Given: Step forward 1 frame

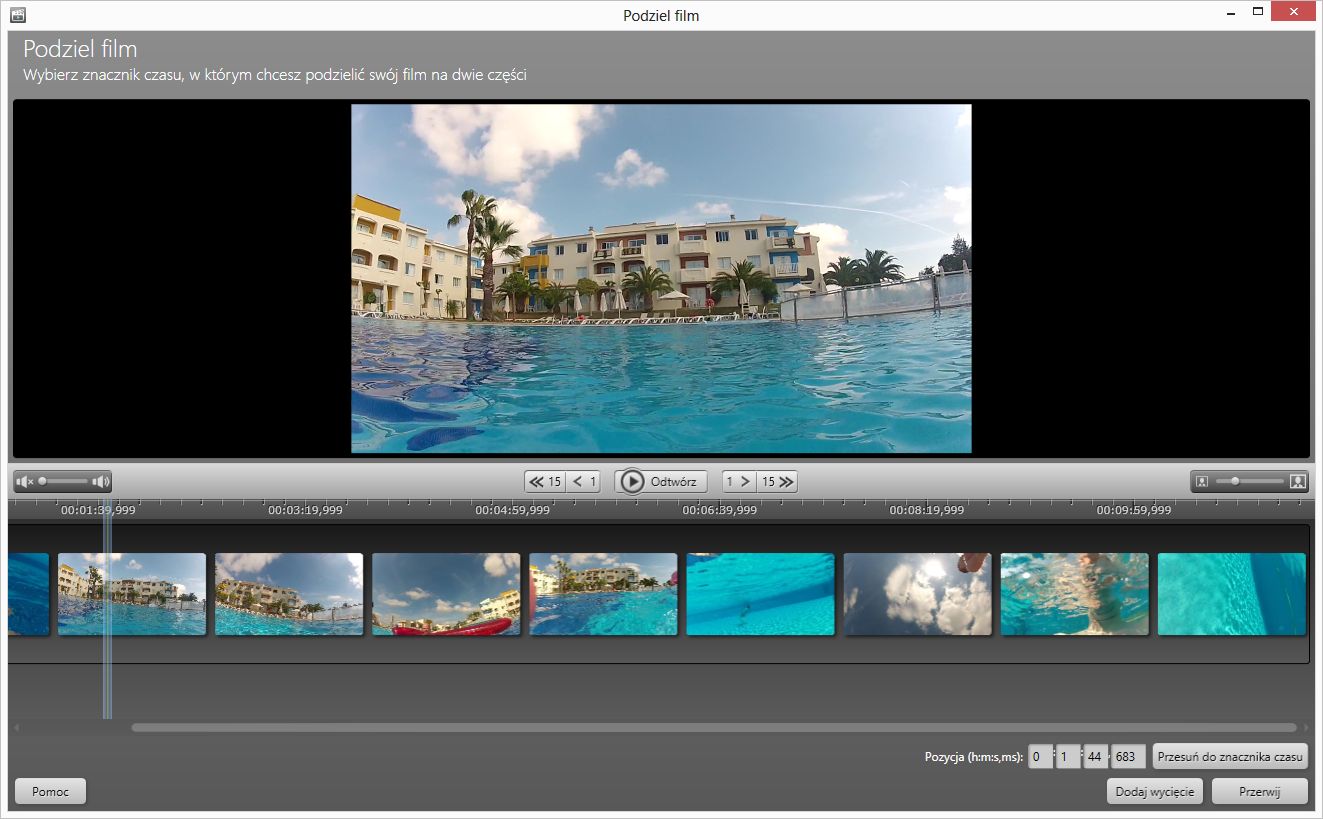Looking at the screenshot, I should (739, 482).
